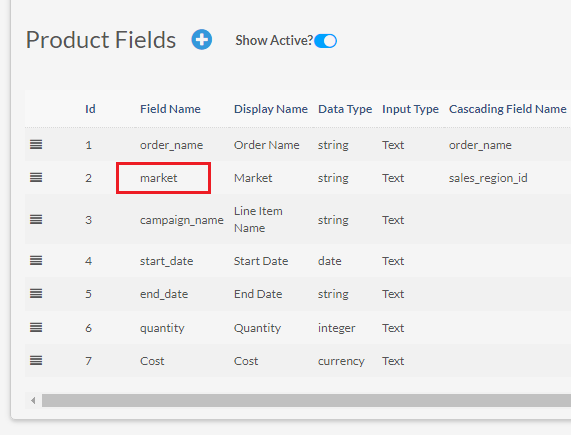Screen dimensions: 571x435
Task: Click the sales_region_id cascading field cell
Action: (488, 178)
